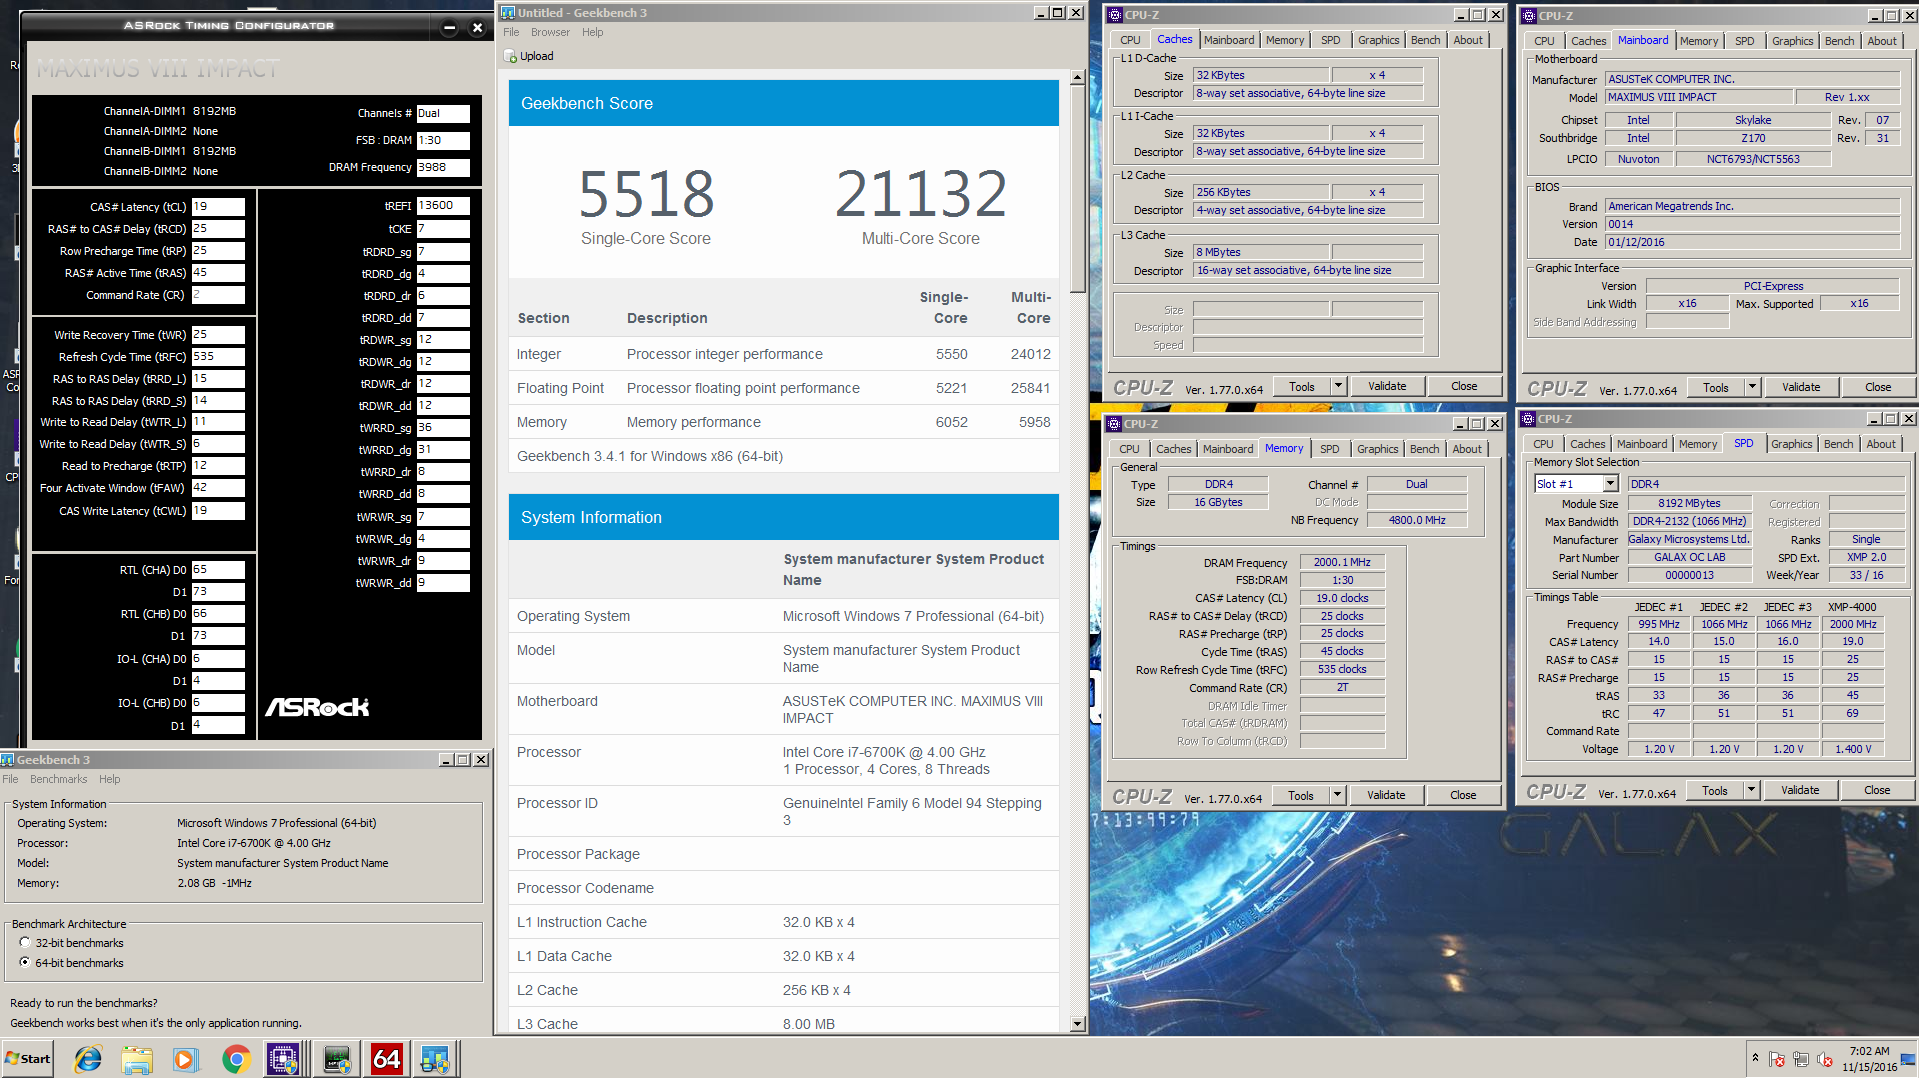
Task: Select 32-bit benchmarks radio button
Action: click(x=25, y=943)
